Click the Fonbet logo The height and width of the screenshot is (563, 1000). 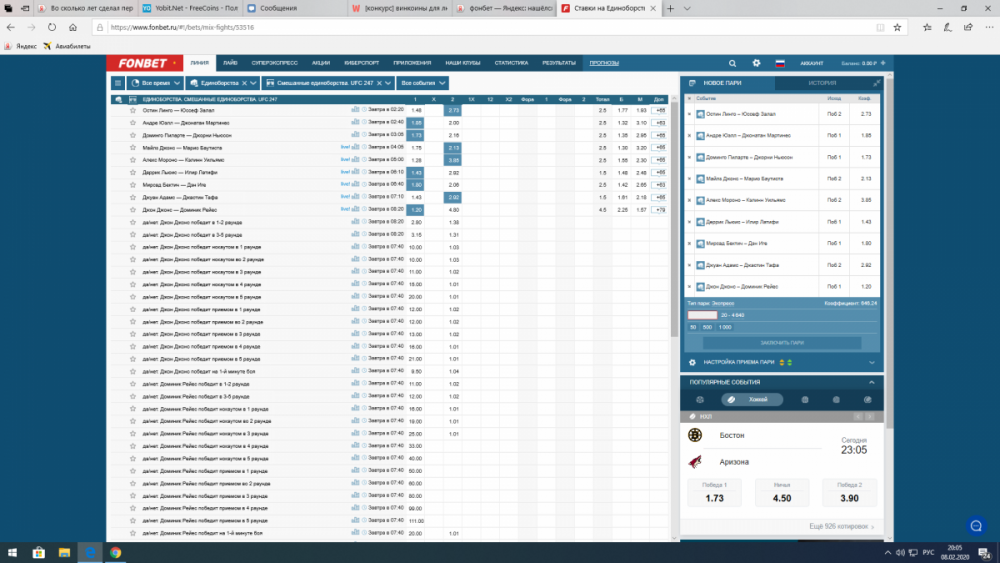click(x=145, y=63)
